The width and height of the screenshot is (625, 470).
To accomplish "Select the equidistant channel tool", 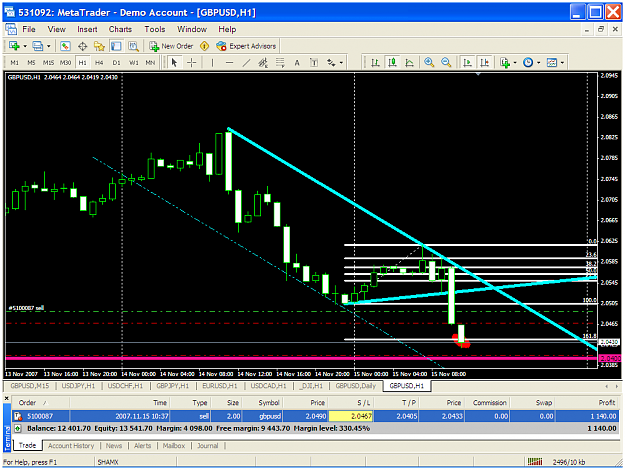I will tap(263, 63).
